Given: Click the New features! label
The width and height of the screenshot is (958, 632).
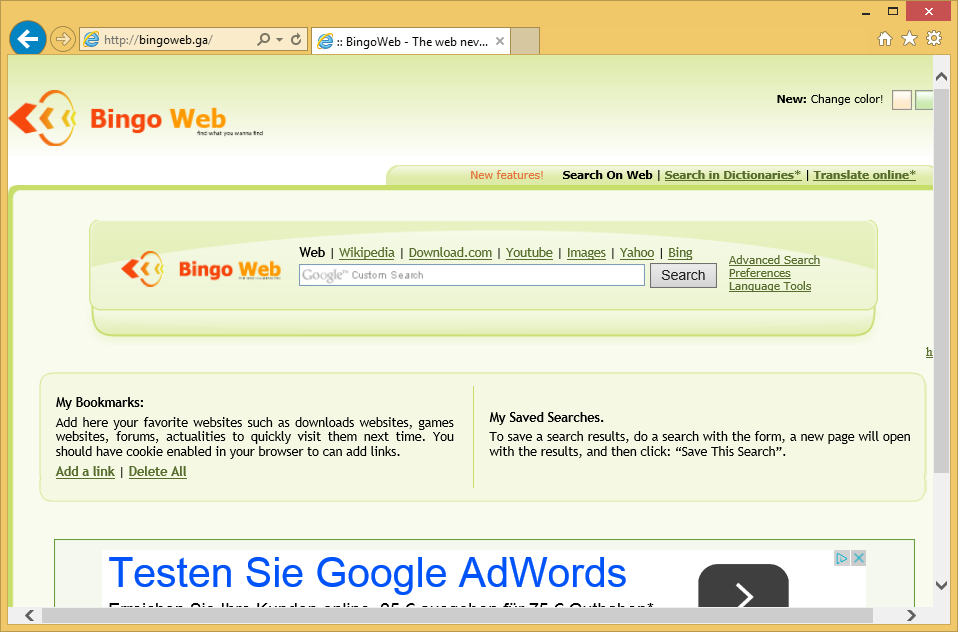Looking at the screenshot, I should [506, 175].
